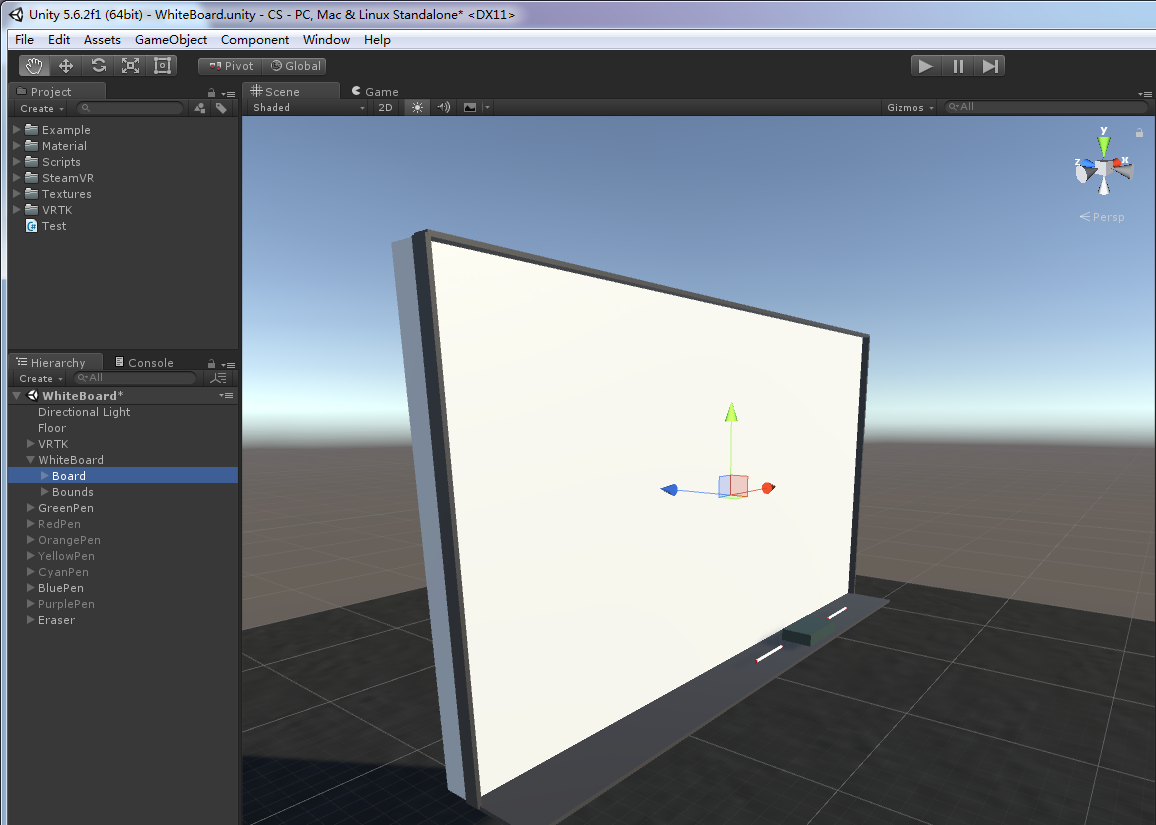
Task: Pause the editor playback
Action: click(x=958, y=66)
